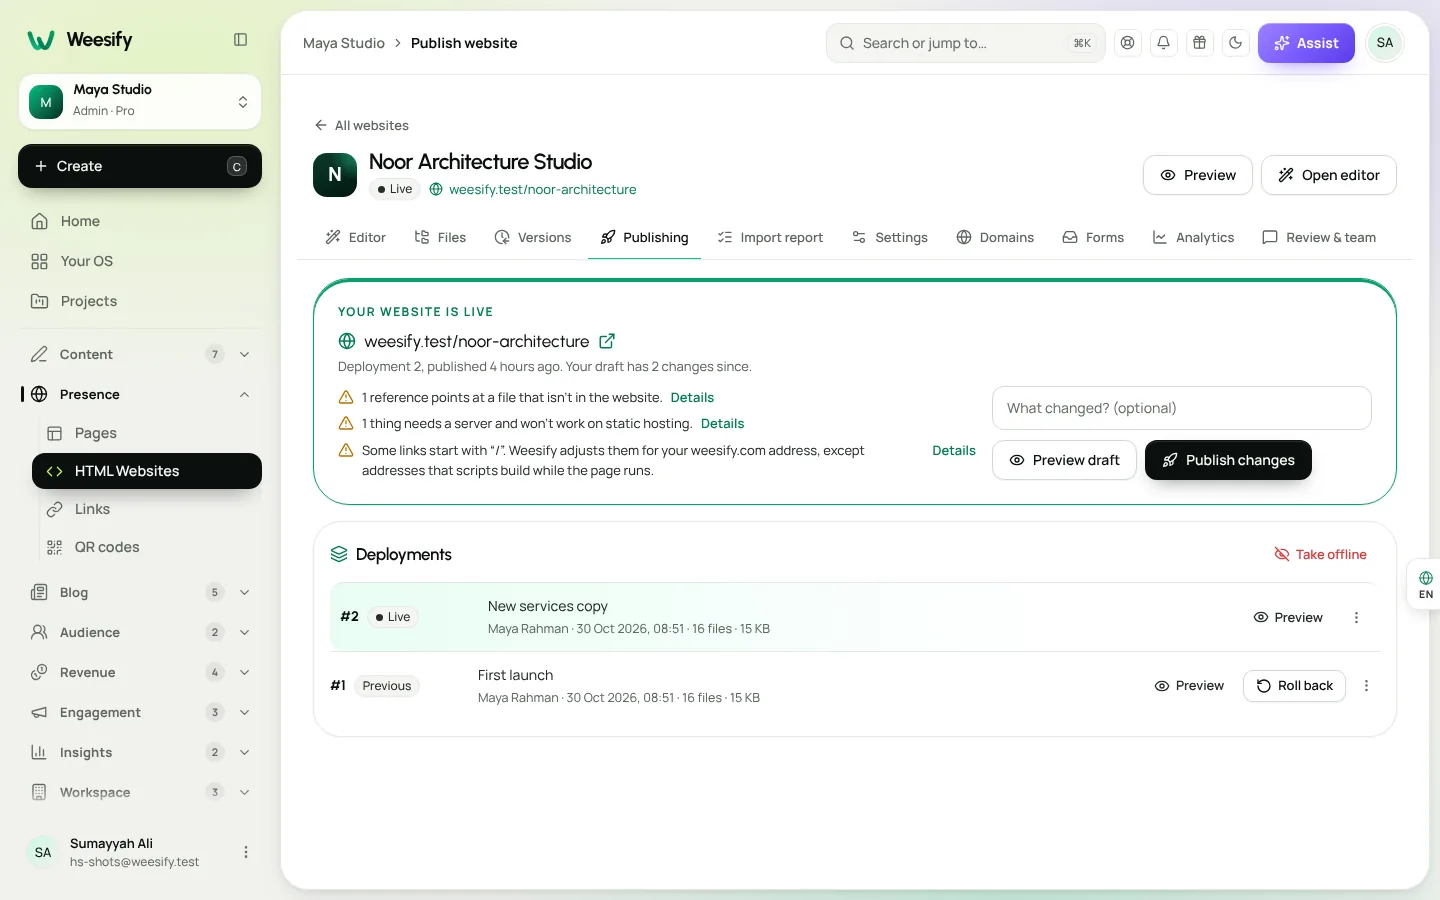This screenshot has width=1440, height=900.
Task: Click Publish changes button
Action: (x=1228, y=460)
